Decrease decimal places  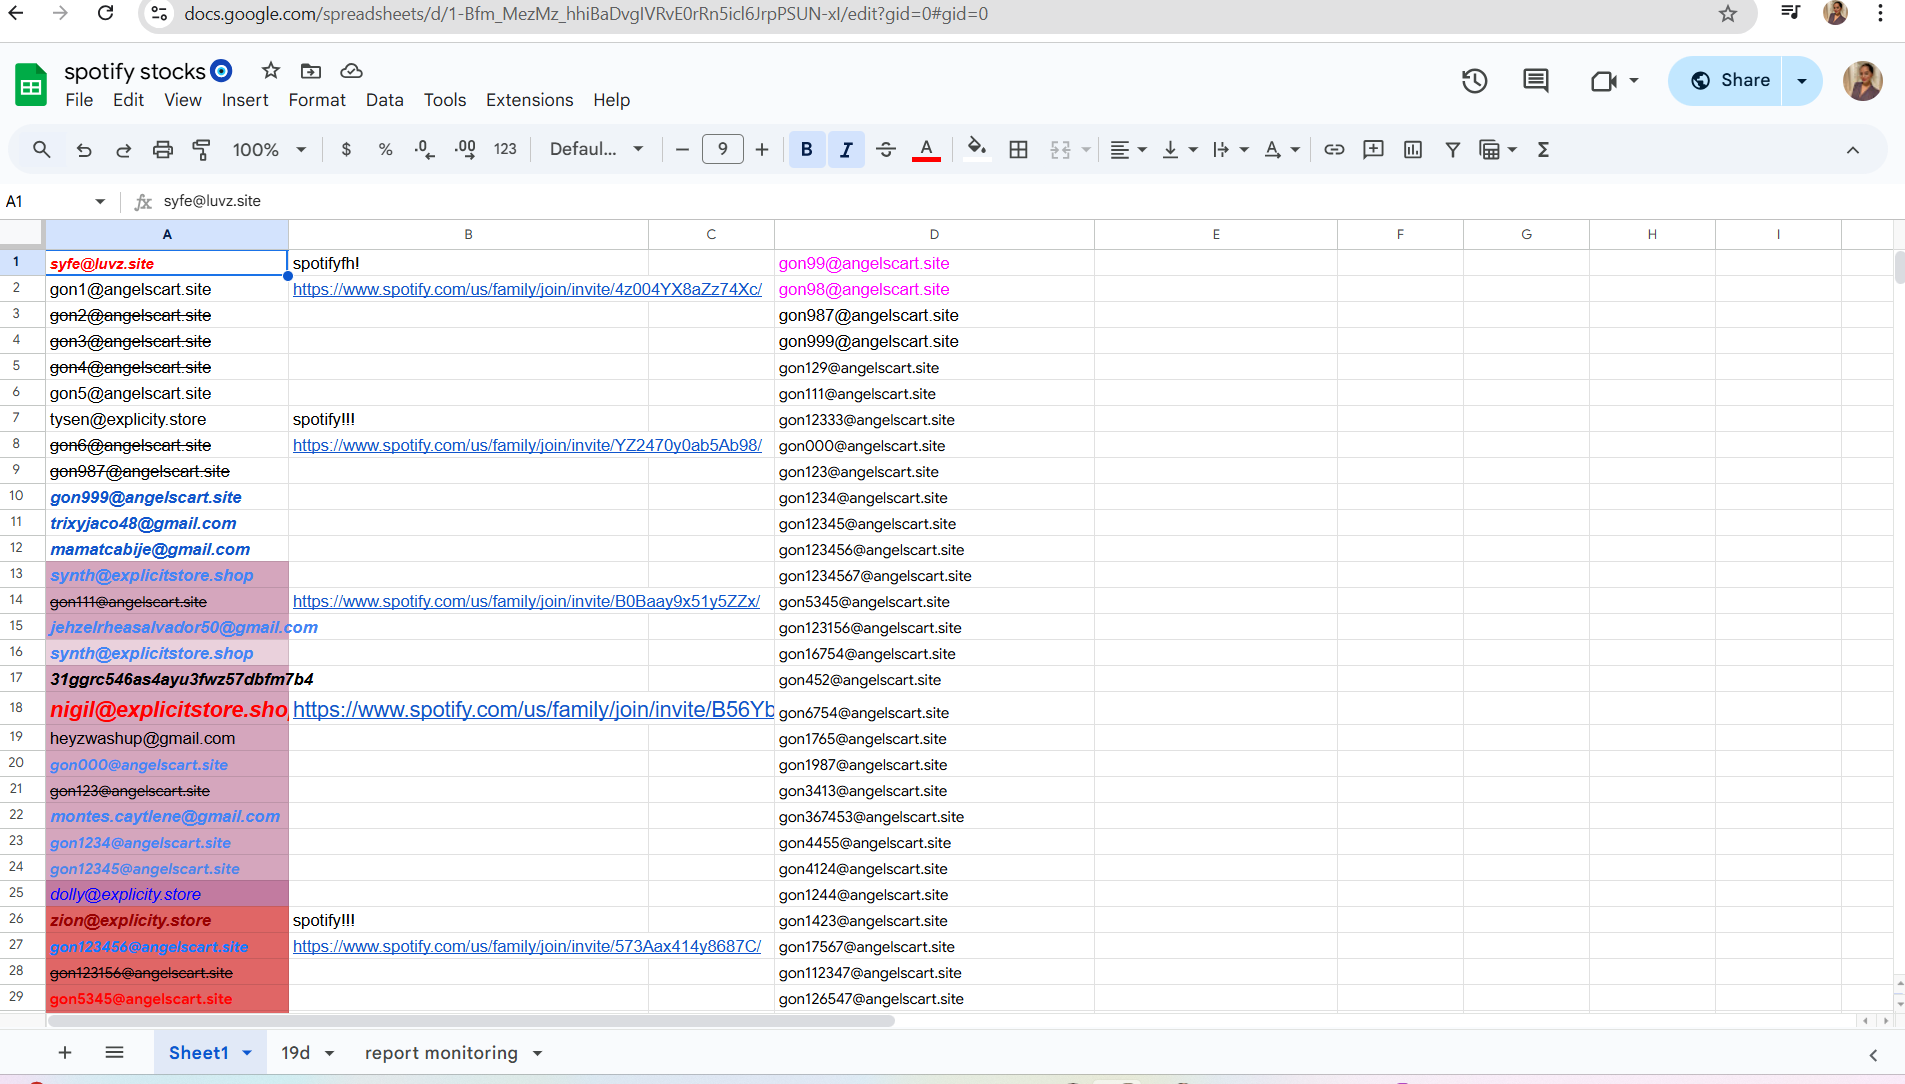point(425,150)
